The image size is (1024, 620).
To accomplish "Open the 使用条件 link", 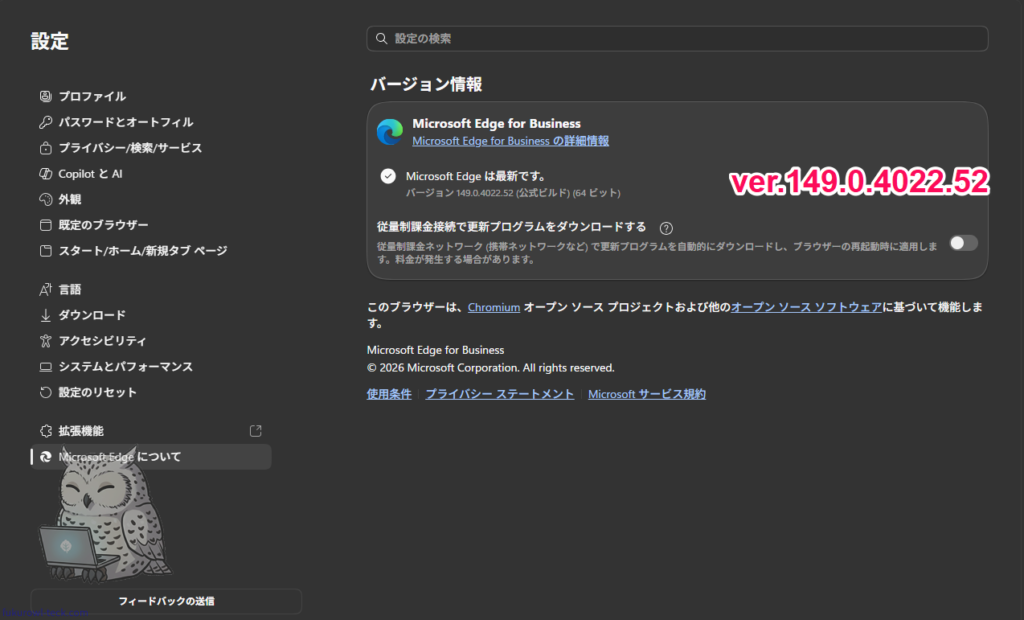I will (x=389, y=395).
